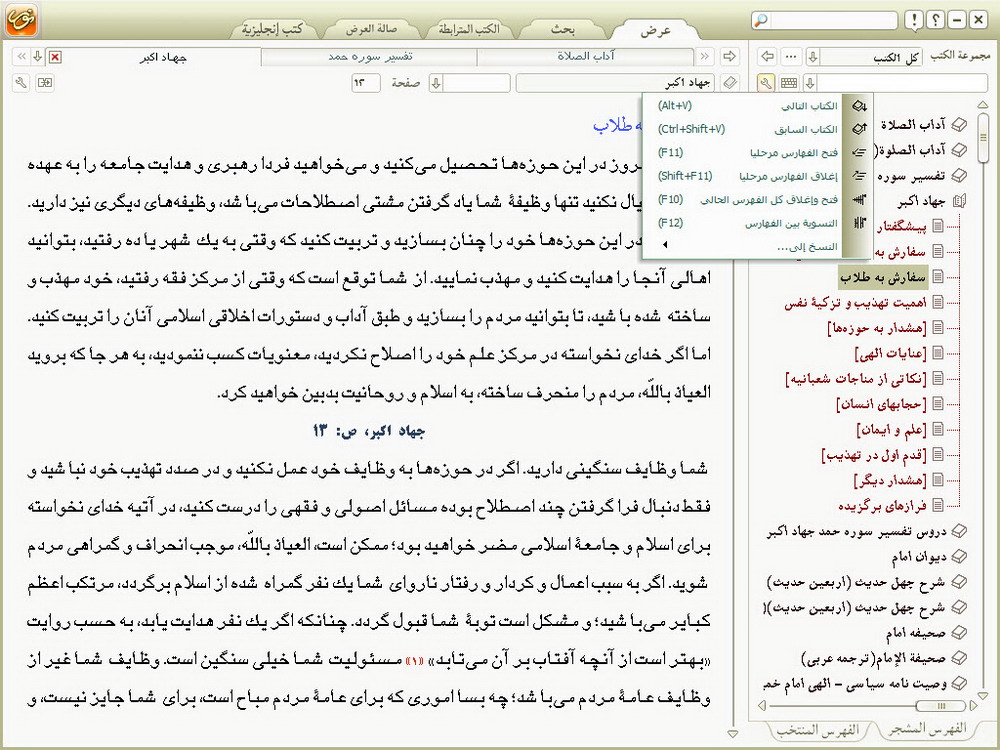Click the top search box with magnifier
Image resolution: width=1000 pixels, height=750 pixels.
(x=825, y=20)
